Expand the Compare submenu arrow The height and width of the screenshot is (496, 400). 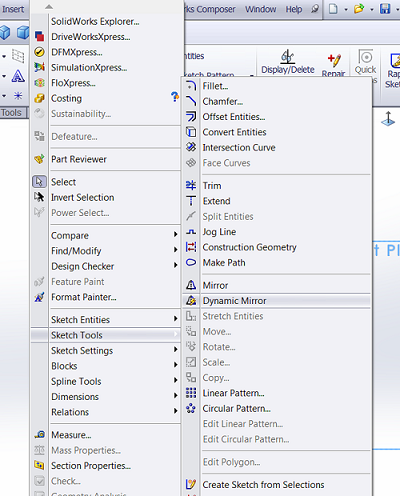coord(175,234)
